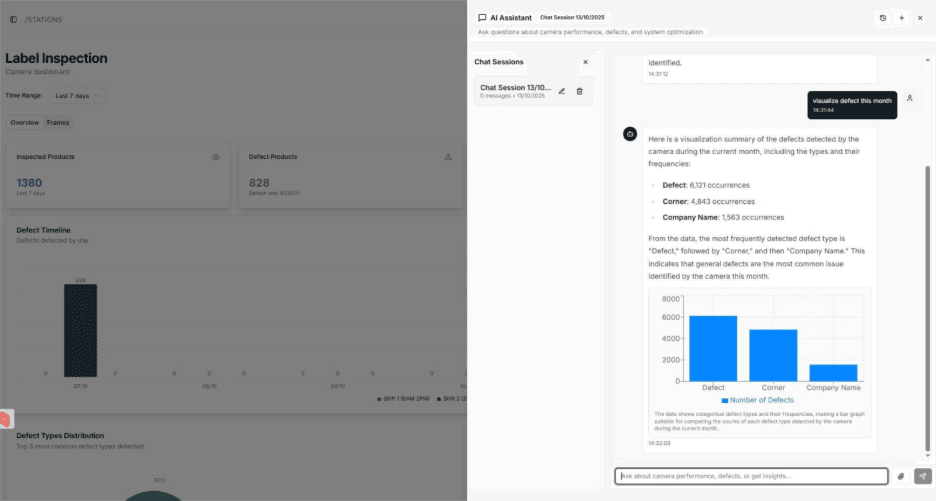Delete the chat session with the trash icon
The width and height of the screenshot is (936, 501).
580,91
